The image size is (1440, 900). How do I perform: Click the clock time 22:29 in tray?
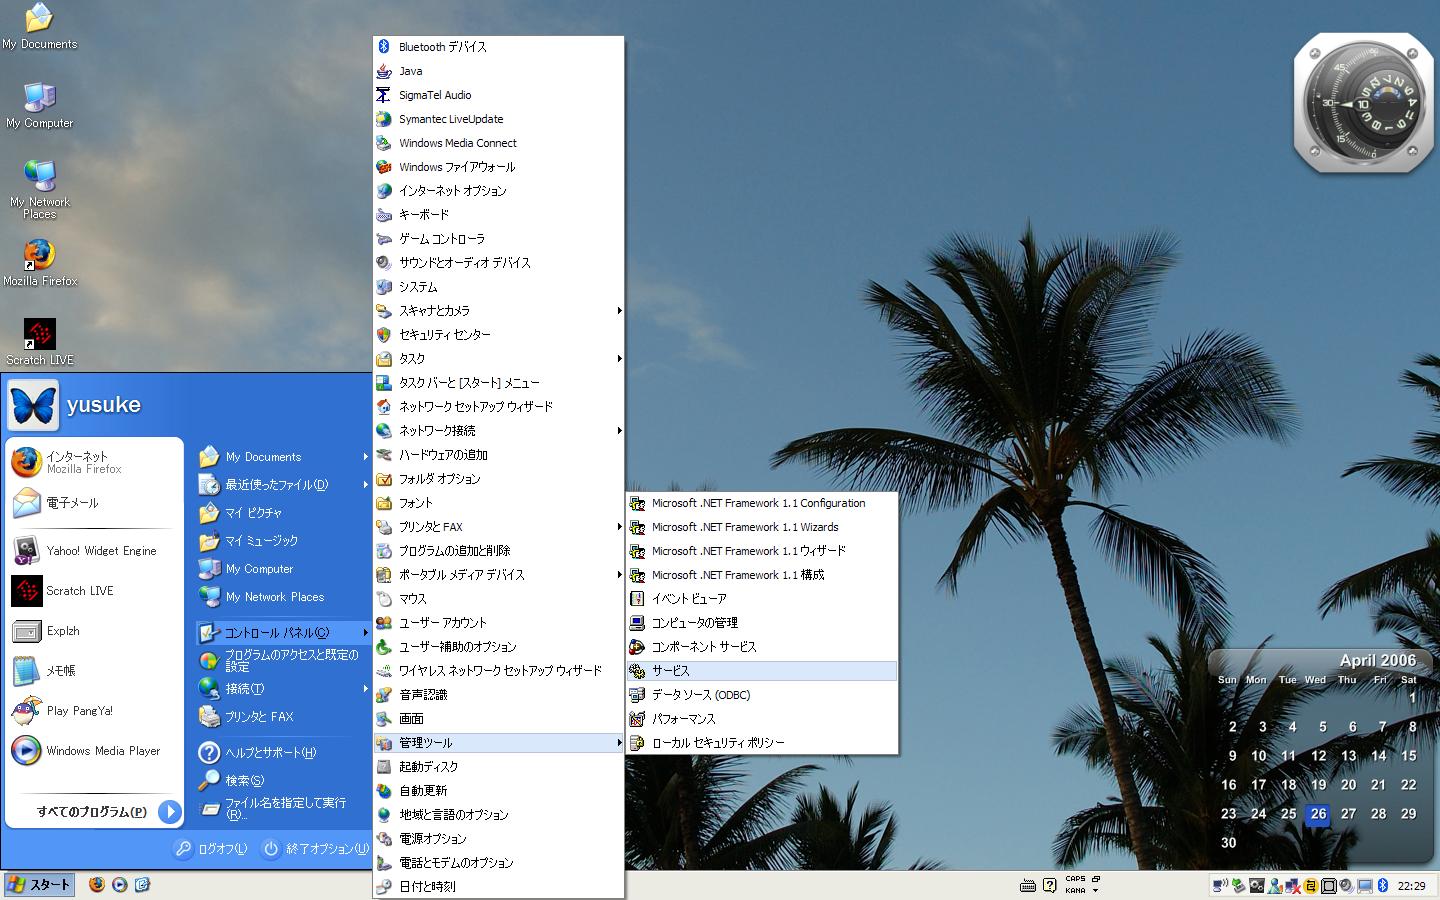coord(1412,886)
